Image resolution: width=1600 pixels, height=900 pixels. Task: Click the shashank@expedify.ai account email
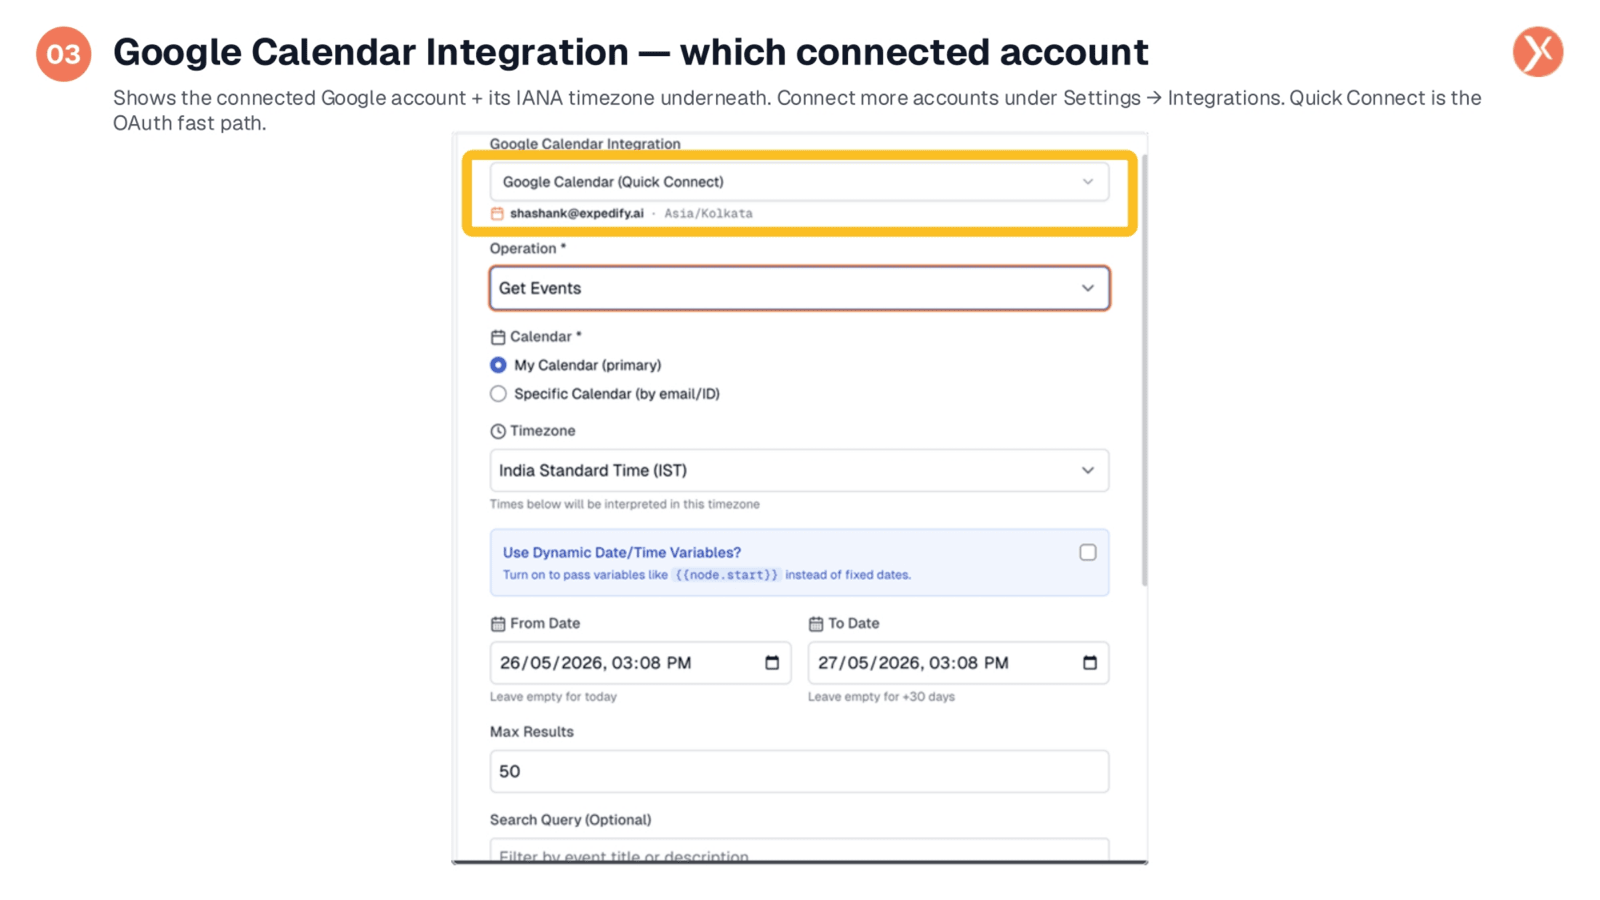point(577,213)
